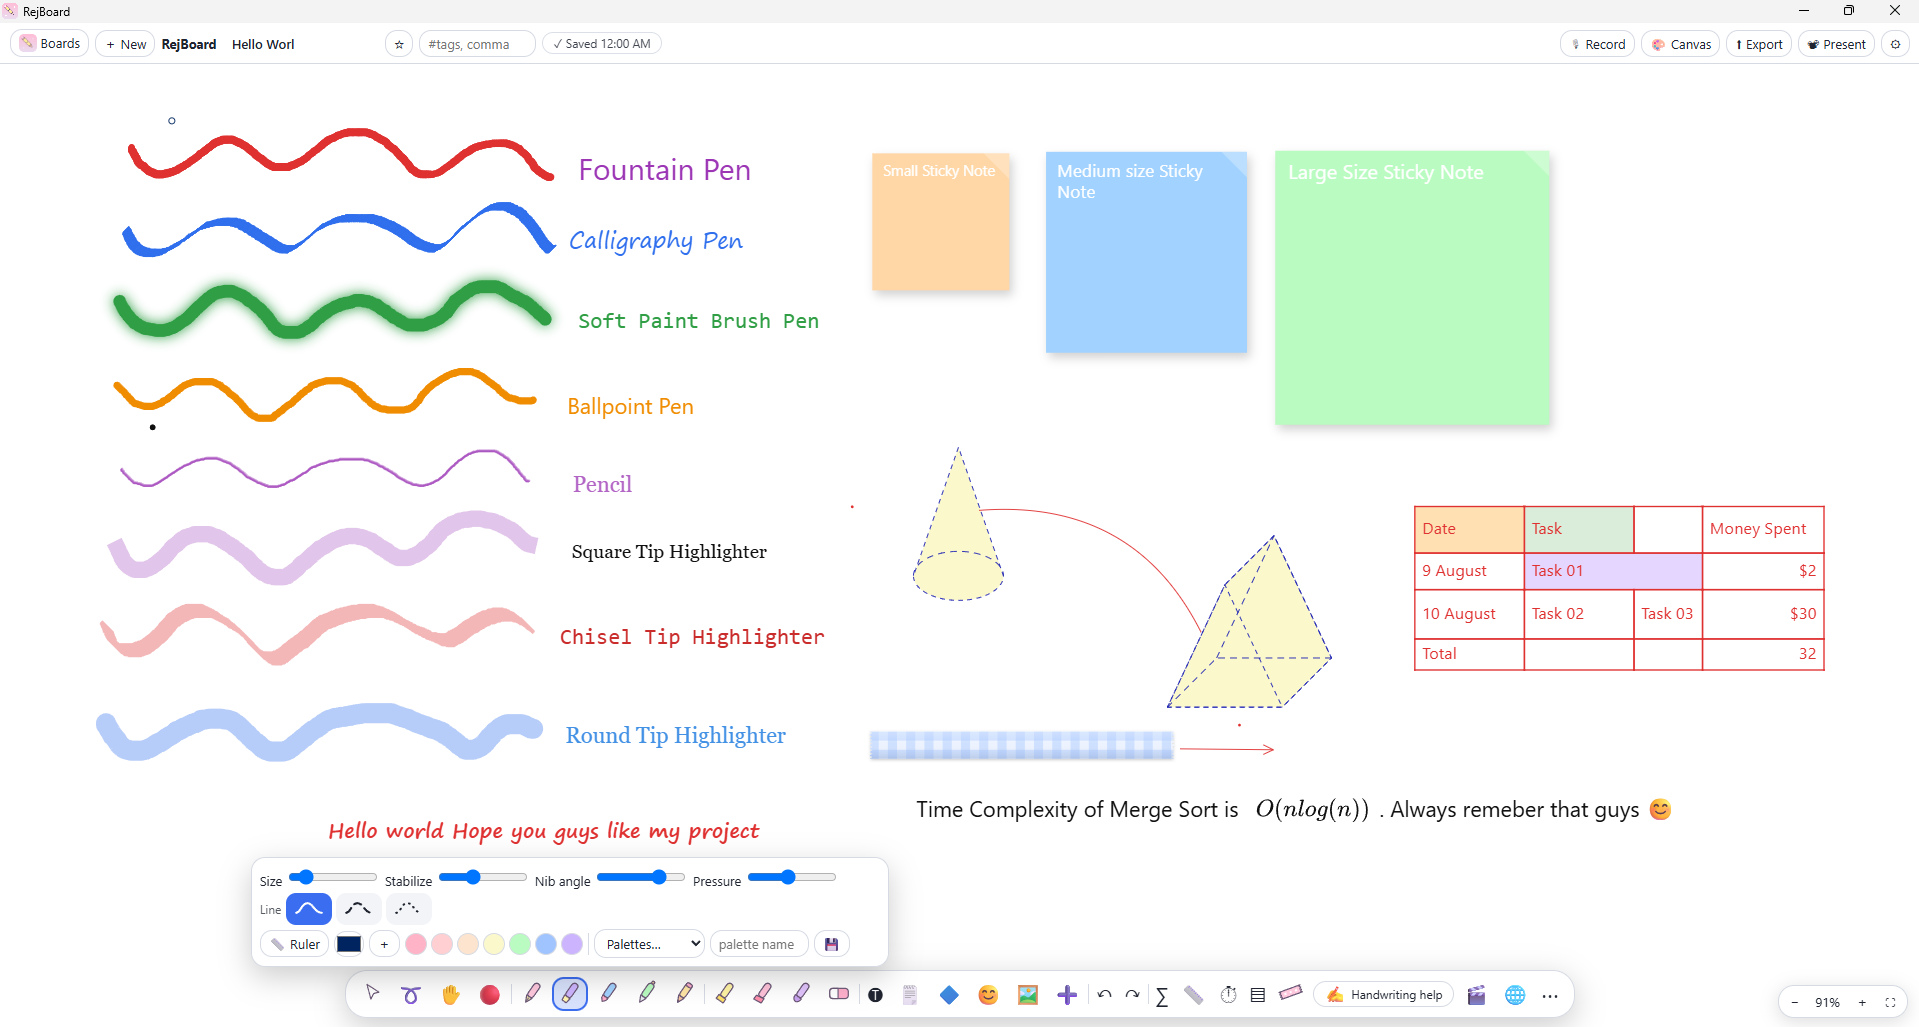Select solid line style

[309, 909]
